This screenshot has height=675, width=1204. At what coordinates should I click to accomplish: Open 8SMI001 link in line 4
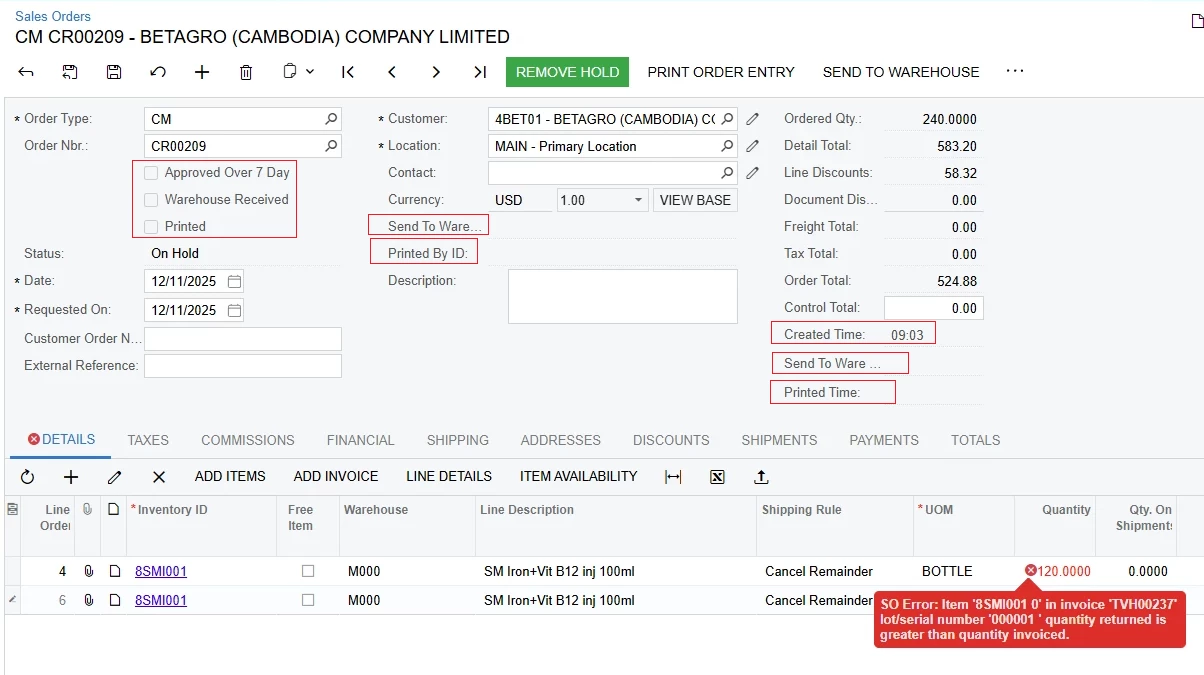[x=161, y=571]
